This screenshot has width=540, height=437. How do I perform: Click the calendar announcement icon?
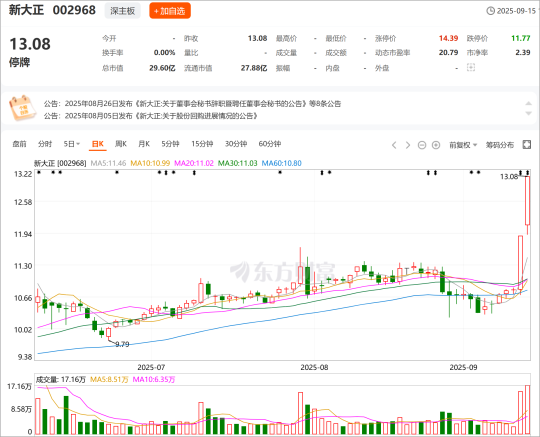23,108
